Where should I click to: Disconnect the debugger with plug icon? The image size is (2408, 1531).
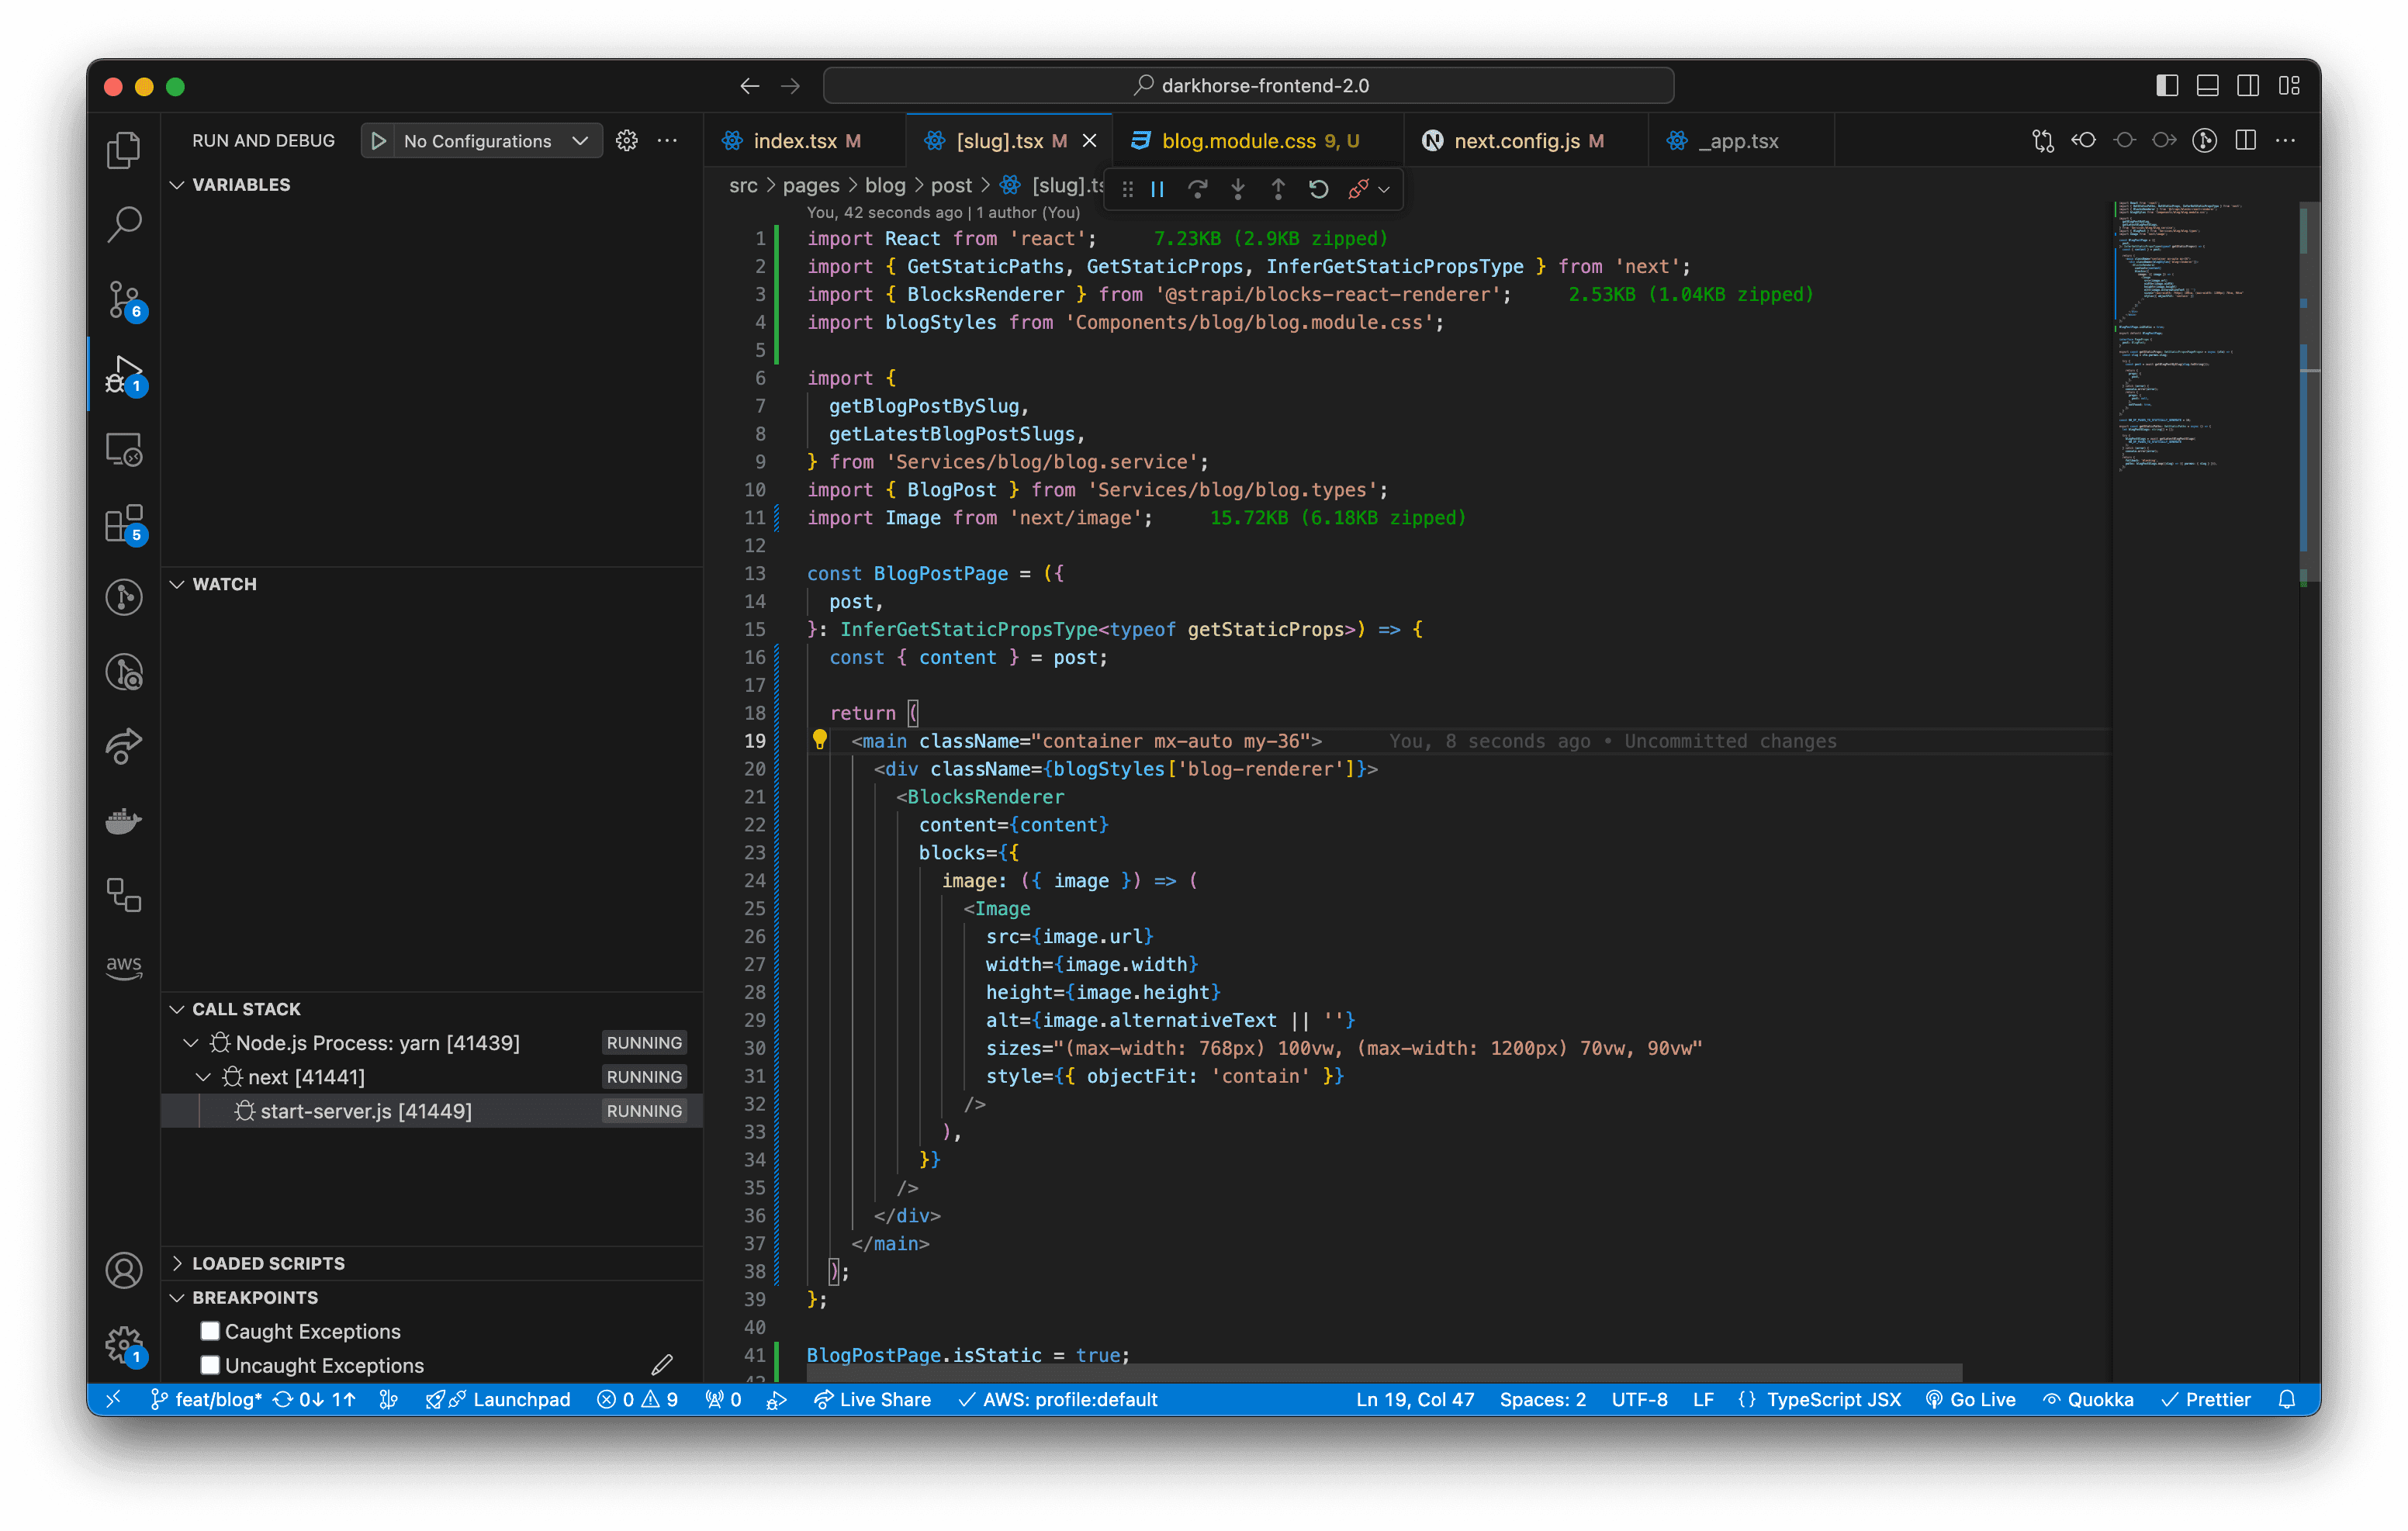coord(1358,189)
